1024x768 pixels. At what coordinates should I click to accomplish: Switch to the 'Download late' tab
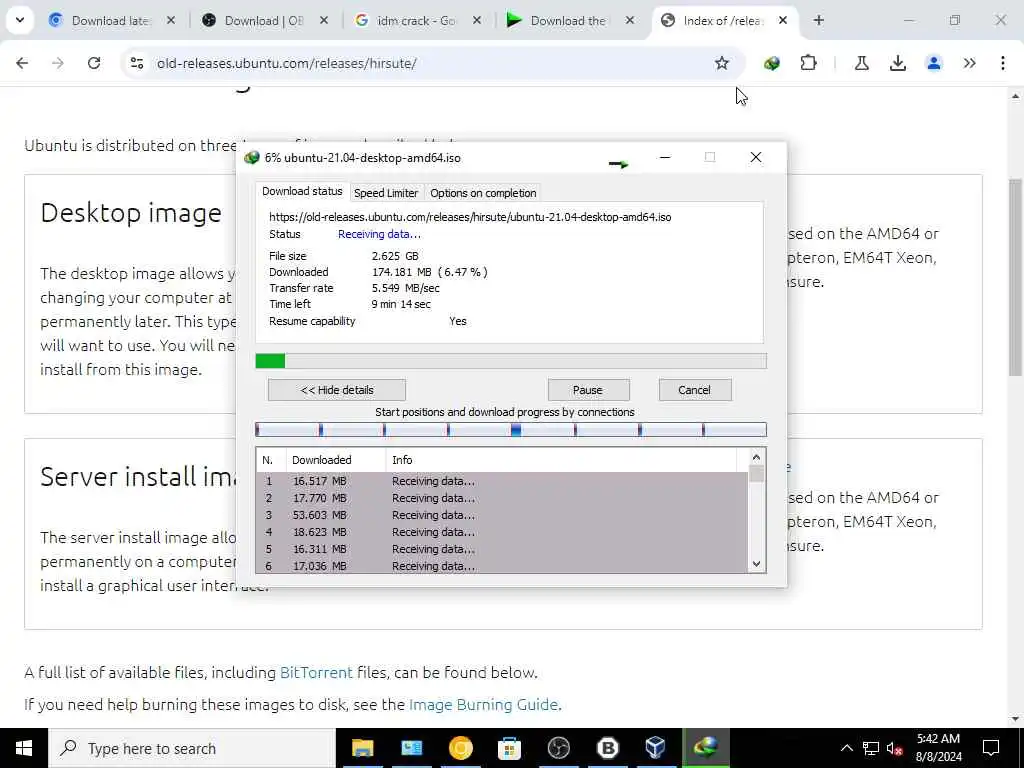(111, 21)
